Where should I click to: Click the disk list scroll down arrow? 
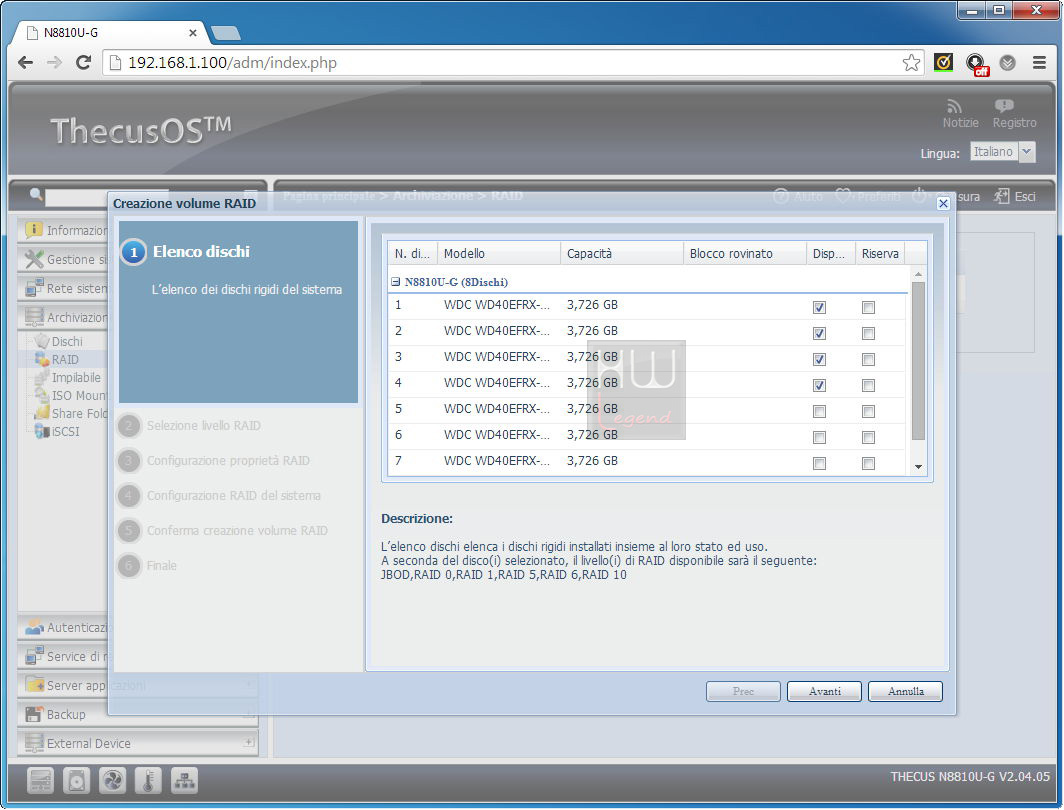coord(918,467)
